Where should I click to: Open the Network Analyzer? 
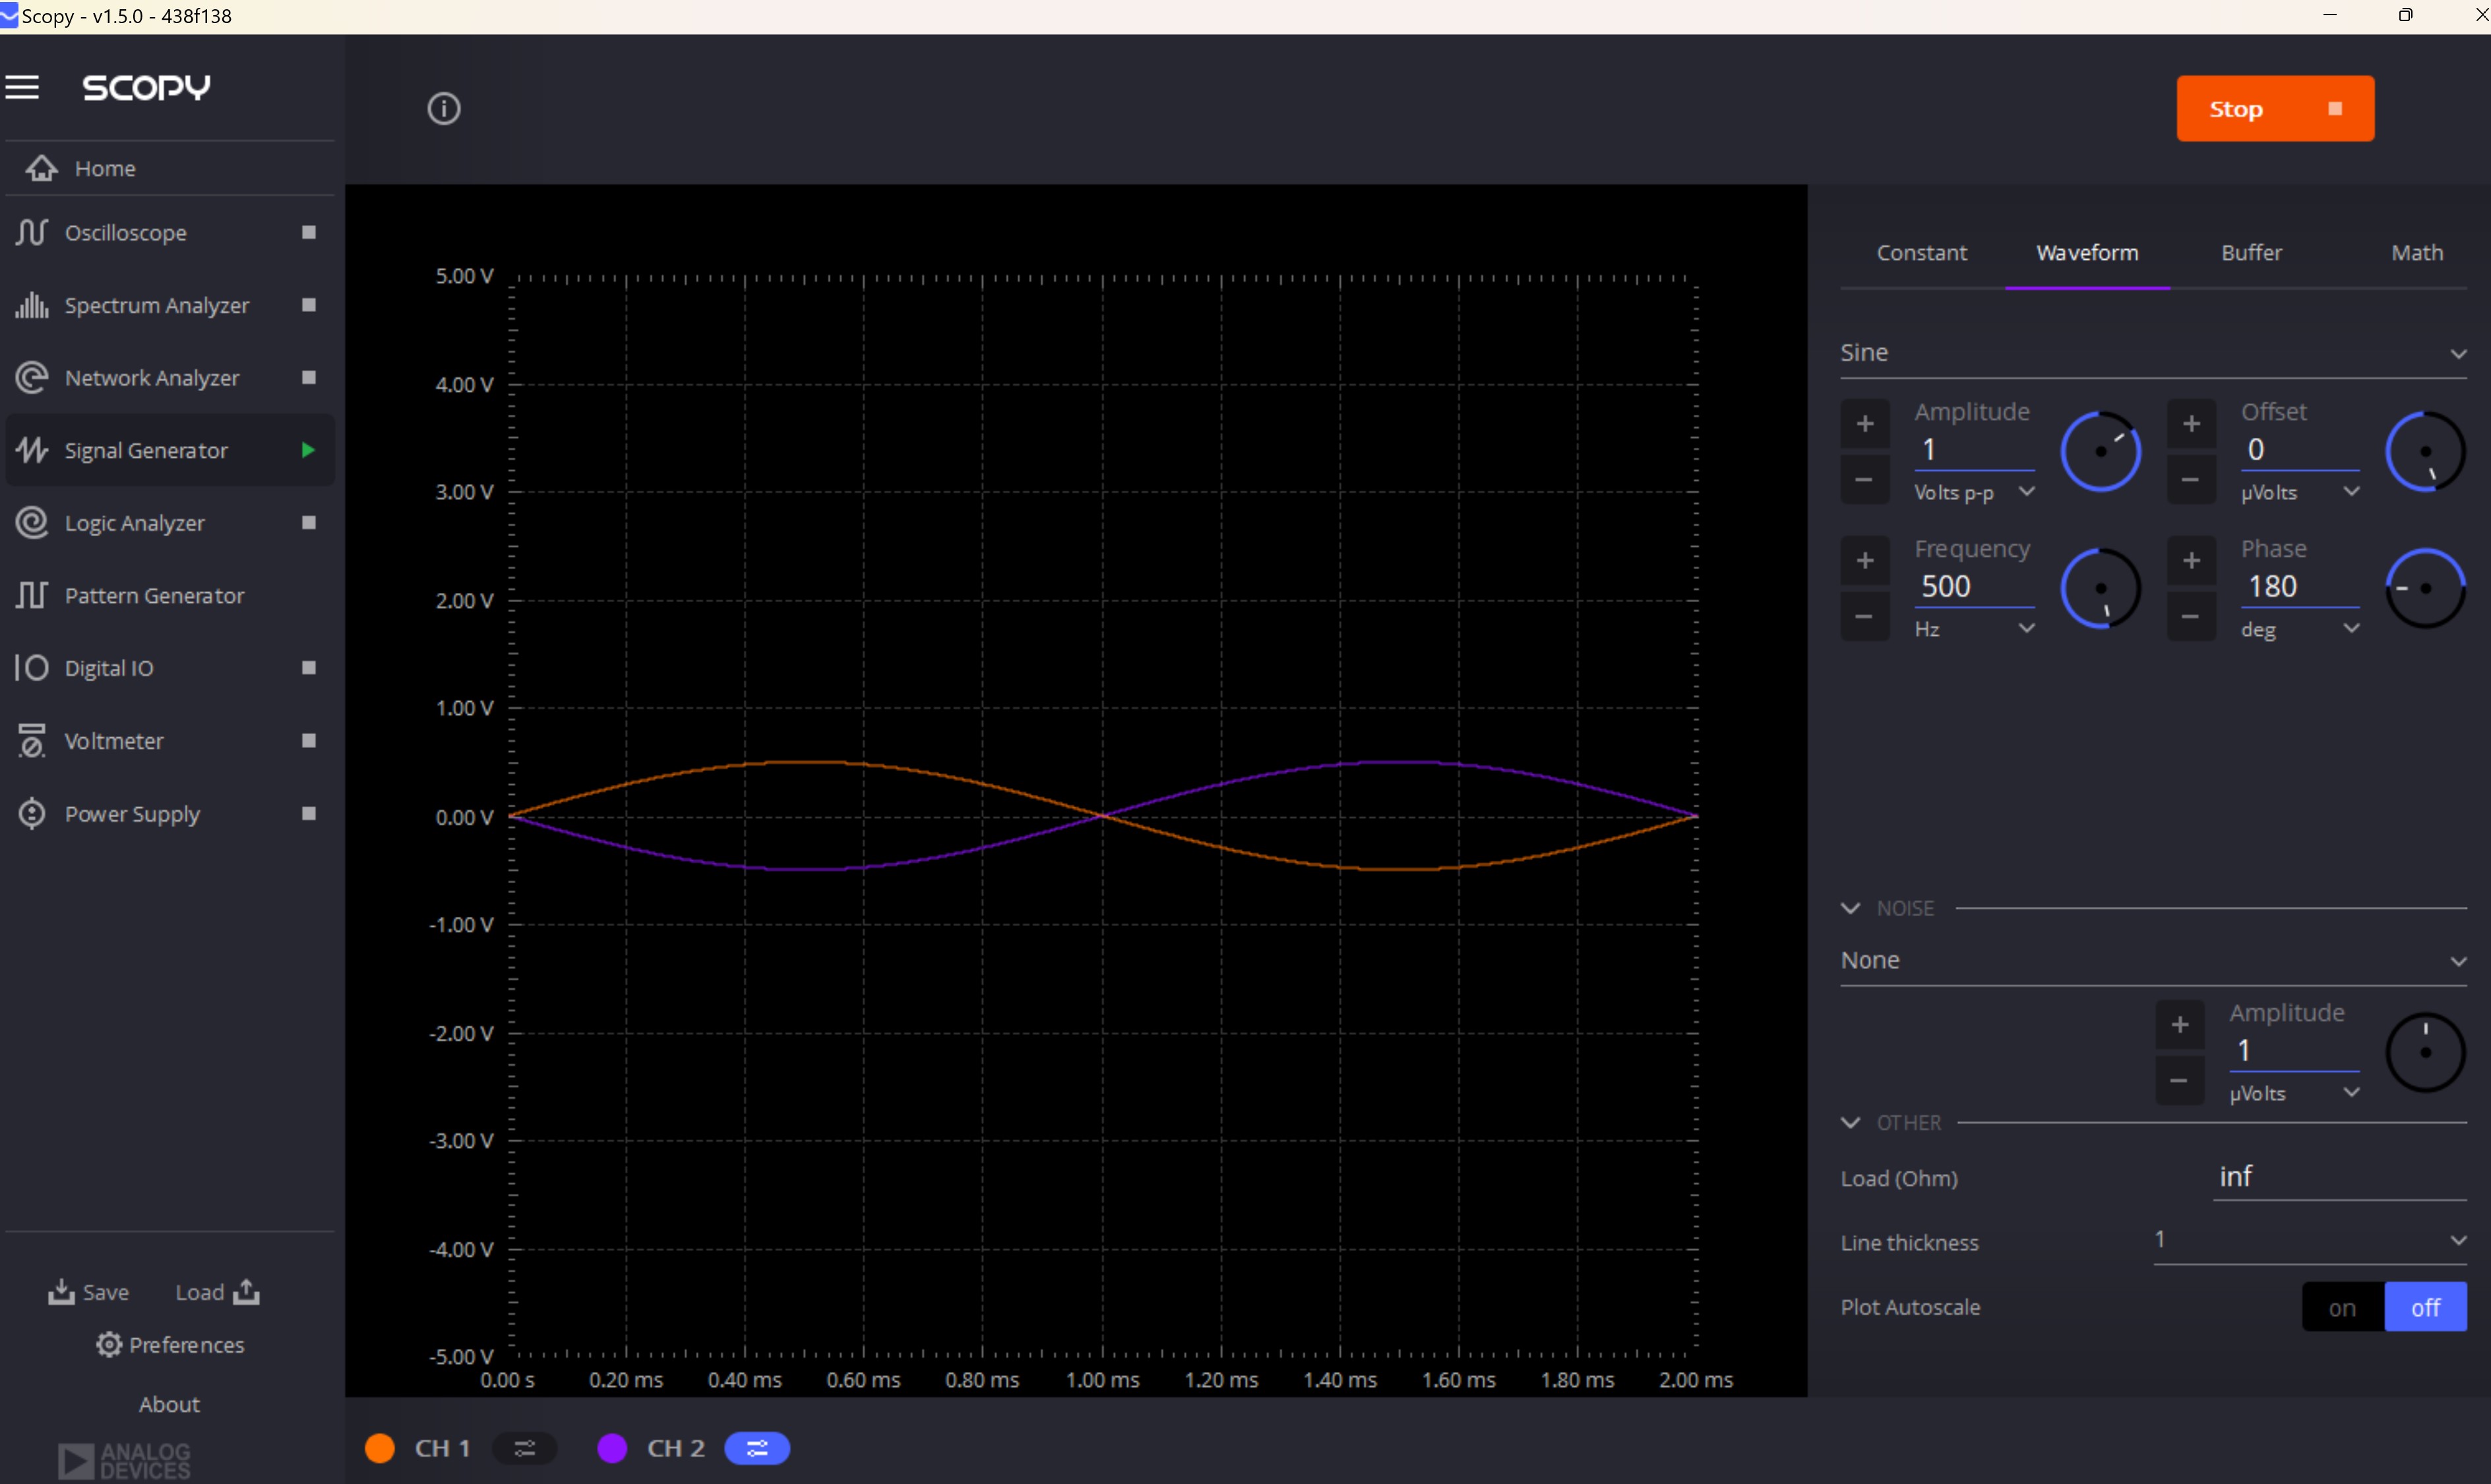point(151,377)
